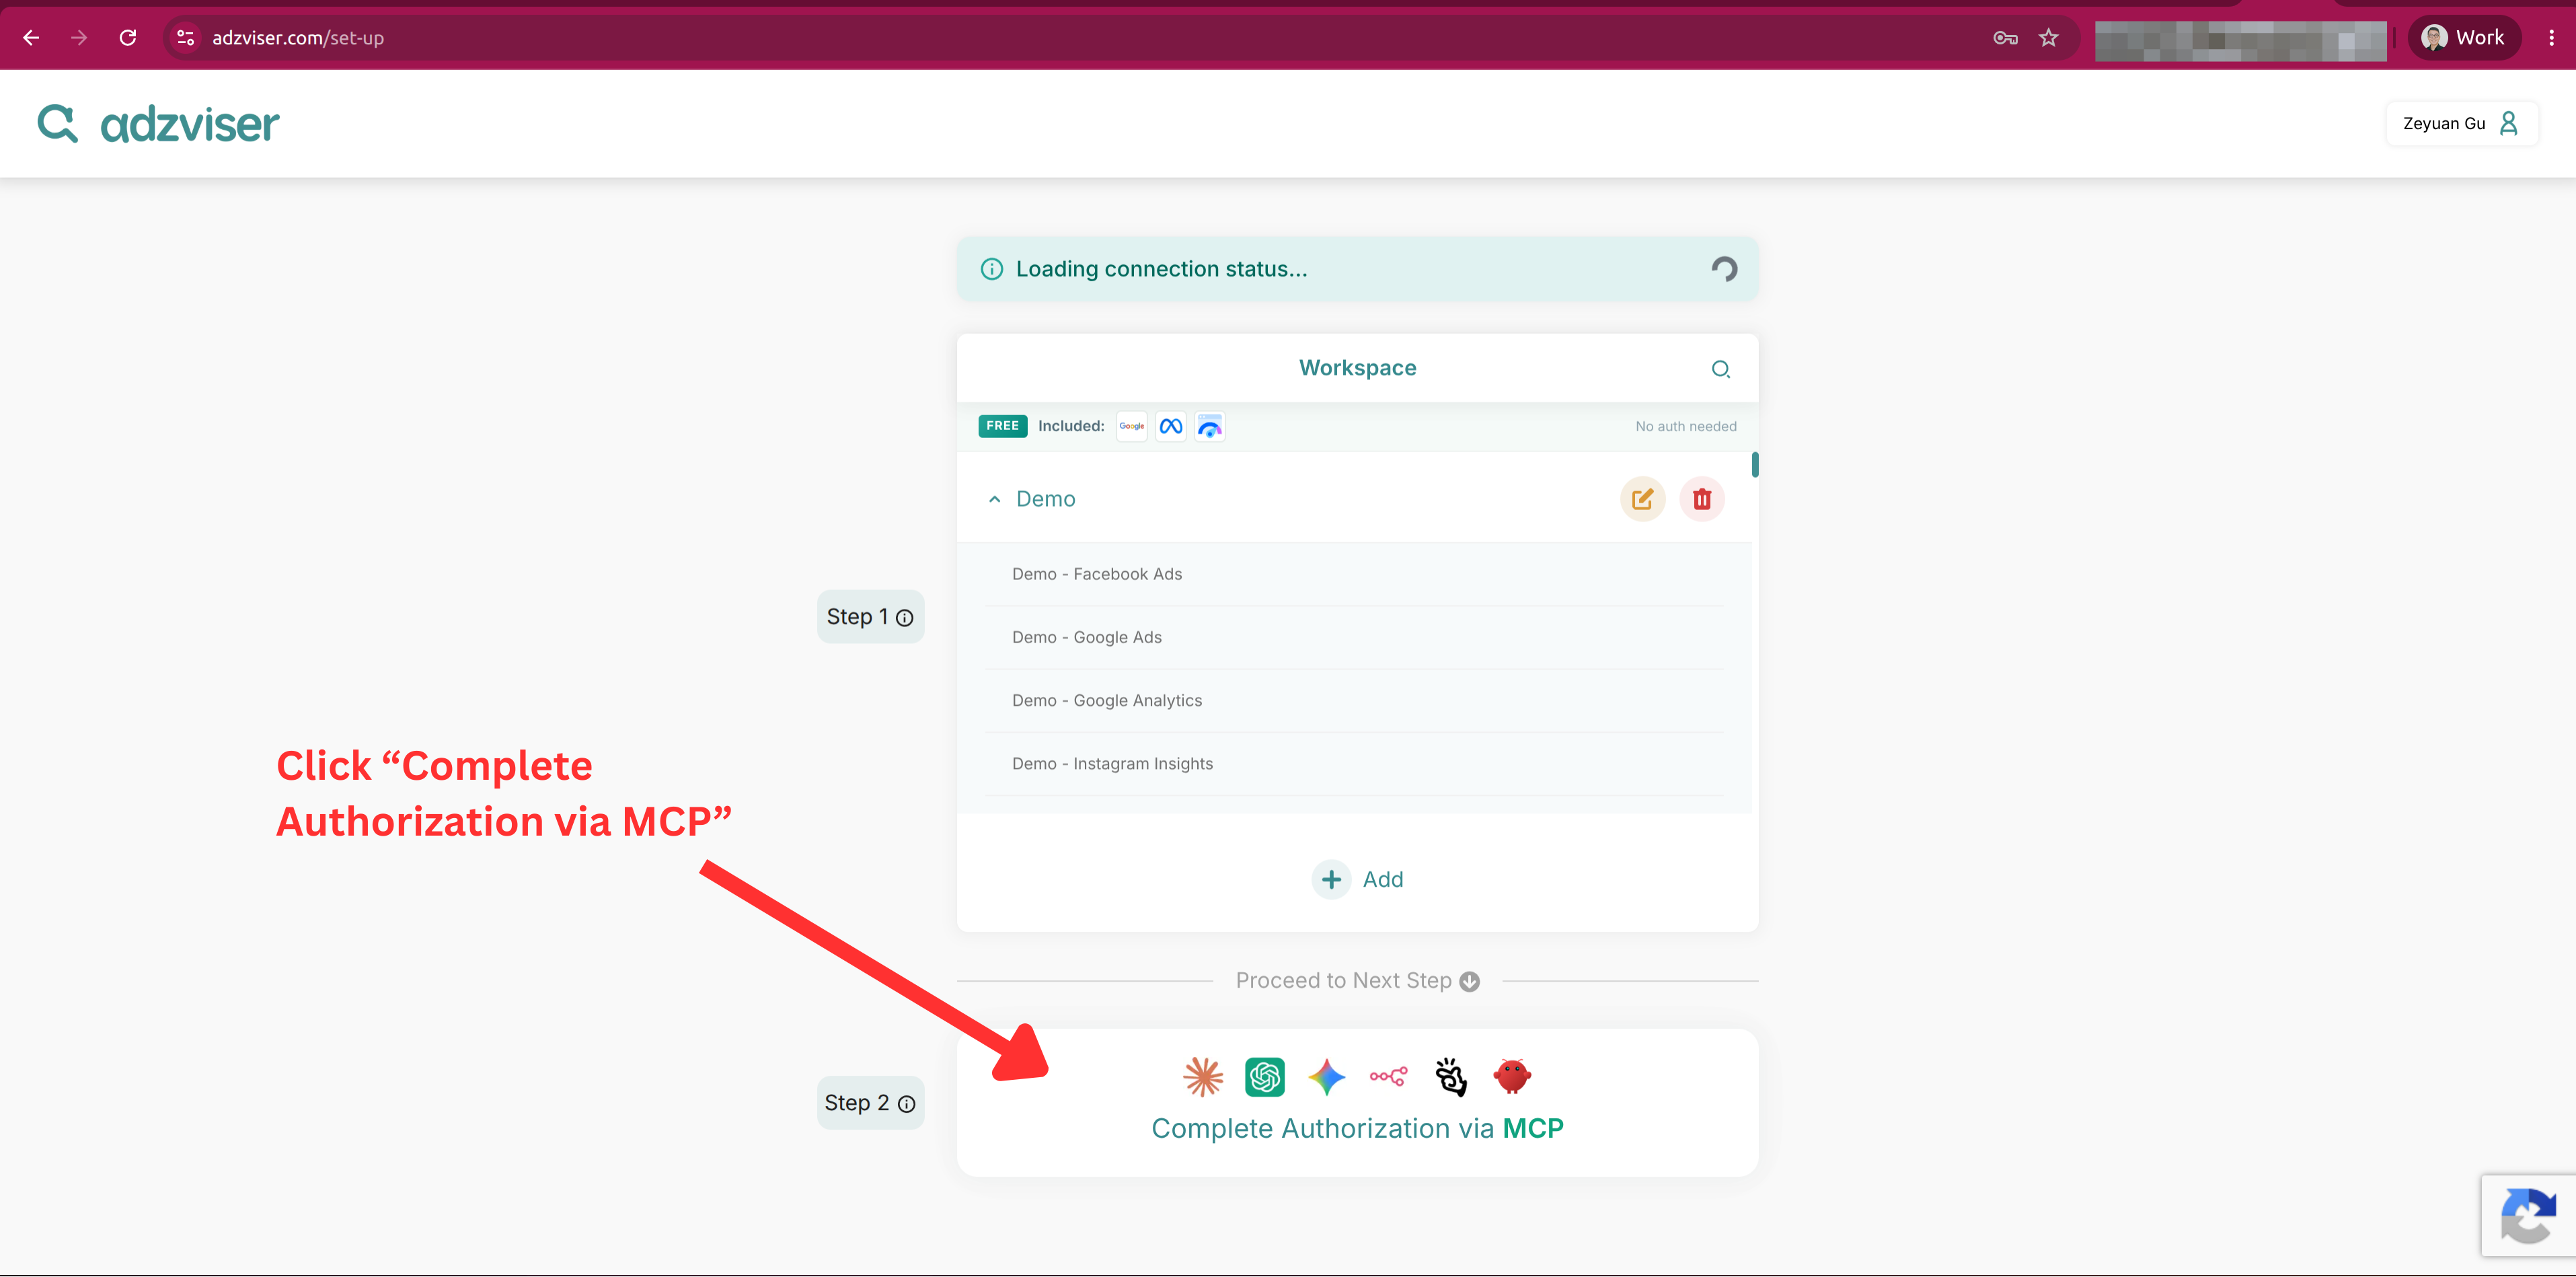Image resolution: width=2576 pixels, height=1277 pixels.
Task: Click the Loading connection status text
Action: click(x=1161, y=269)
